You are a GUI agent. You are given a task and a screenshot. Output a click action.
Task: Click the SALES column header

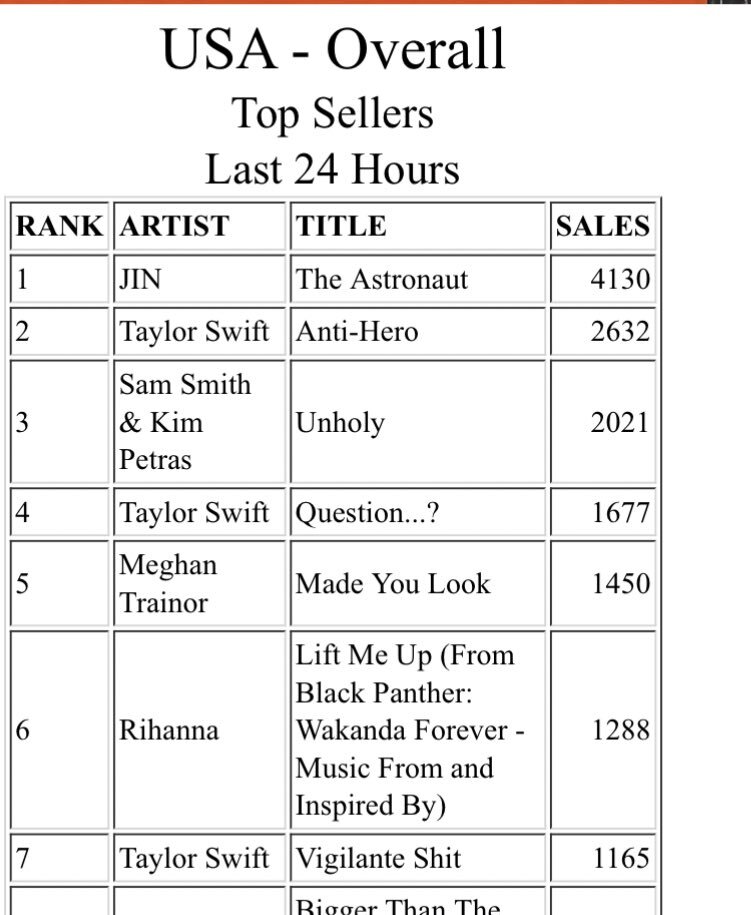(x=603, y=227)
